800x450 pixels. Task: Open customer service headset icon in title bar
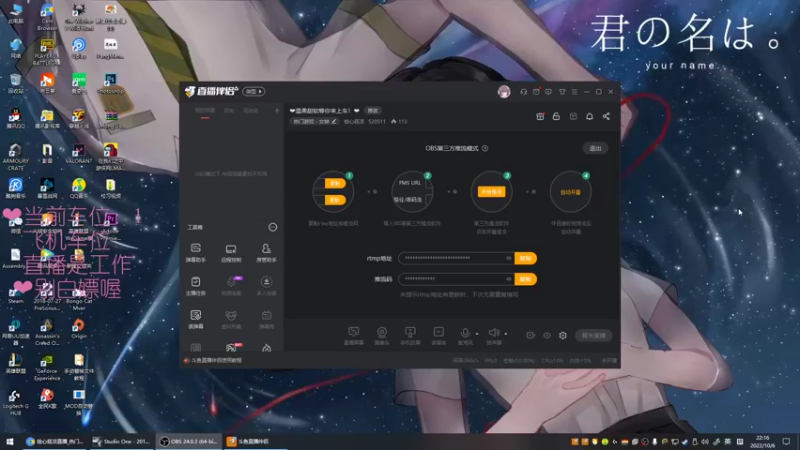[x=523, y=92]
